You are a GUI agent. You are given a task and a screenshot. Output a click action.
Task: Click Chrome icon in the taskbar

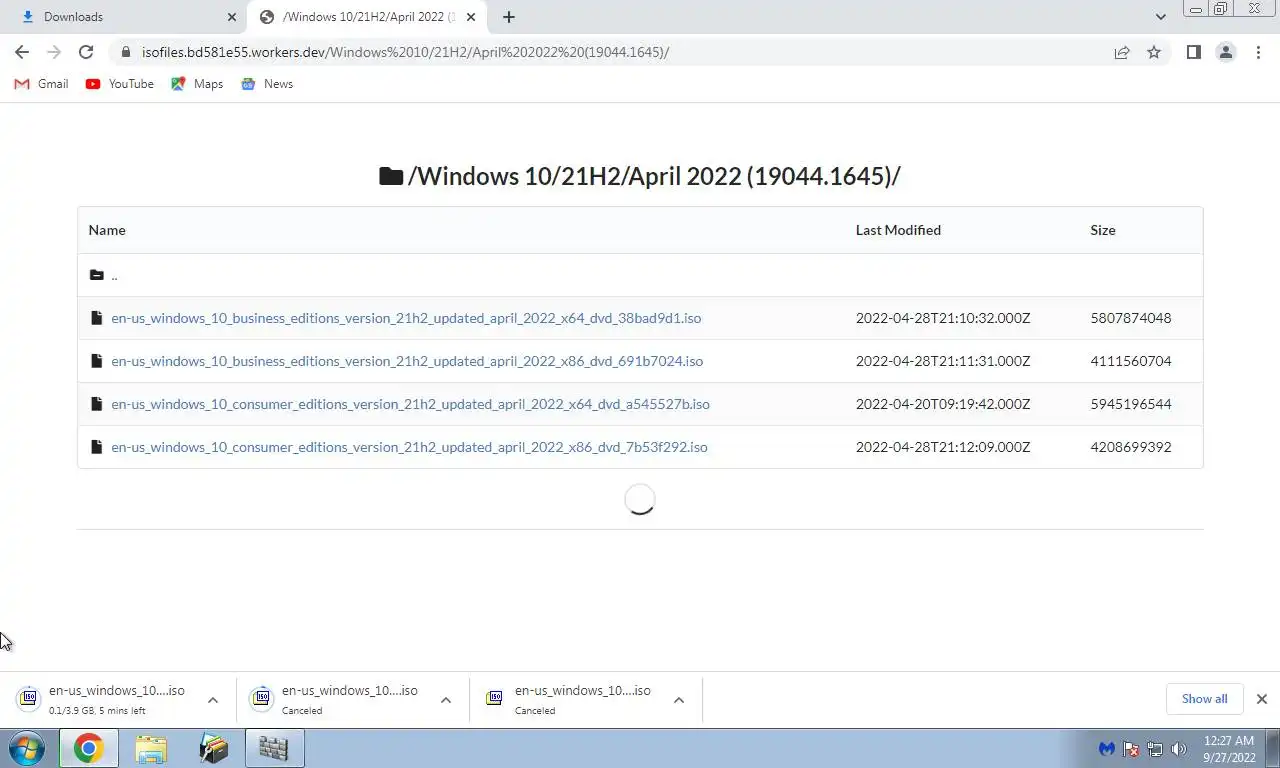(x=88, y=748)
